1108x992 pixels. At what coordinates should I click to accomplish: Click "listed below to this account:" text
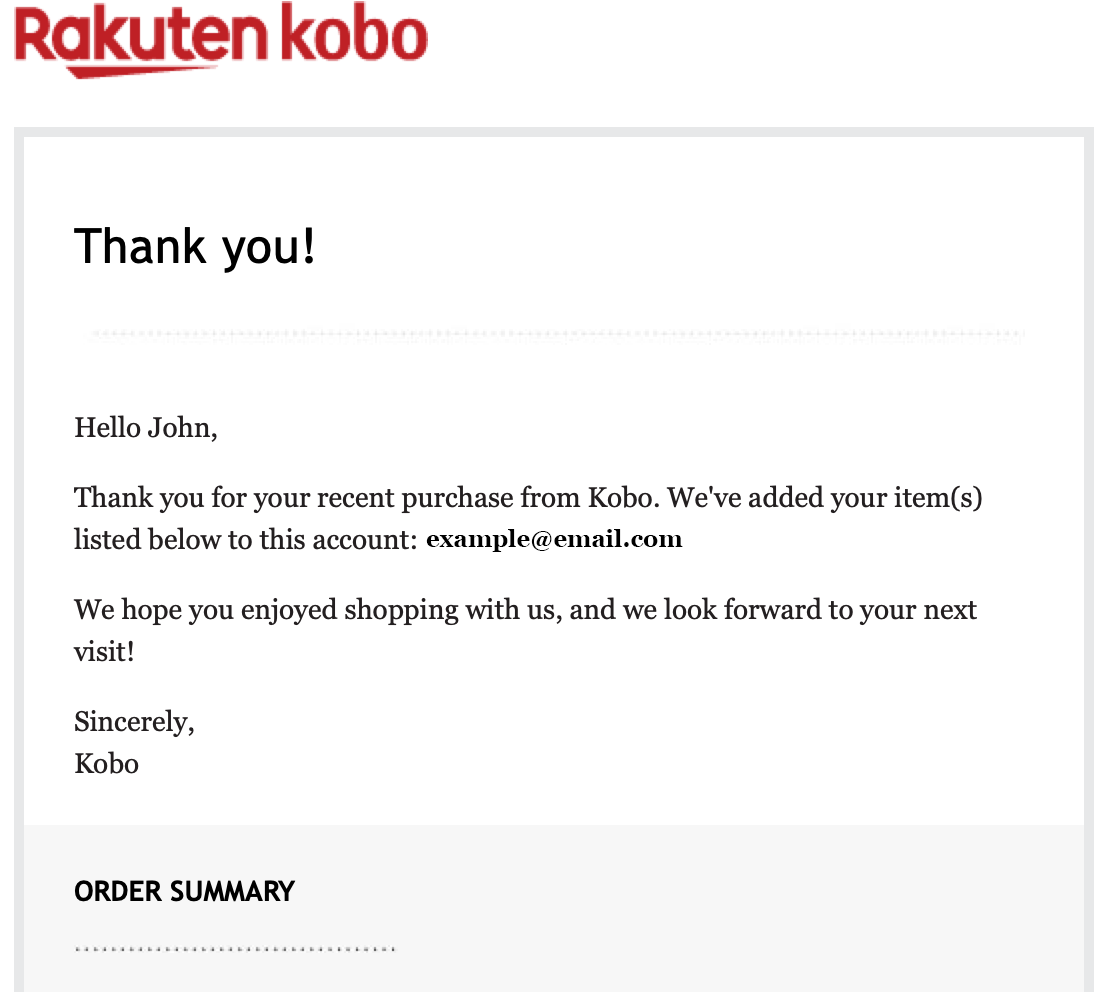[244, 540]
